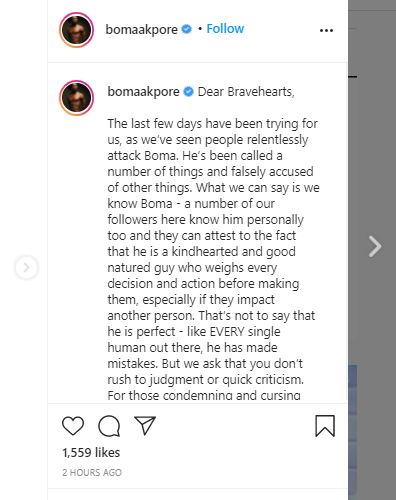Open the three-dot more options menu

326,30
